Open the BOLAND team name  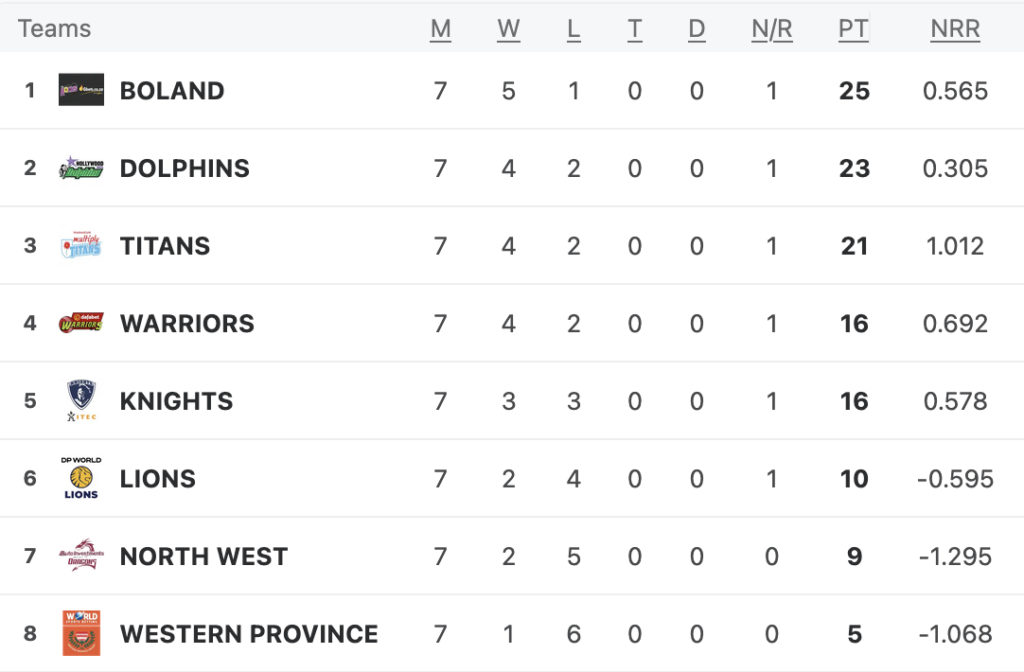click(172, 91)
